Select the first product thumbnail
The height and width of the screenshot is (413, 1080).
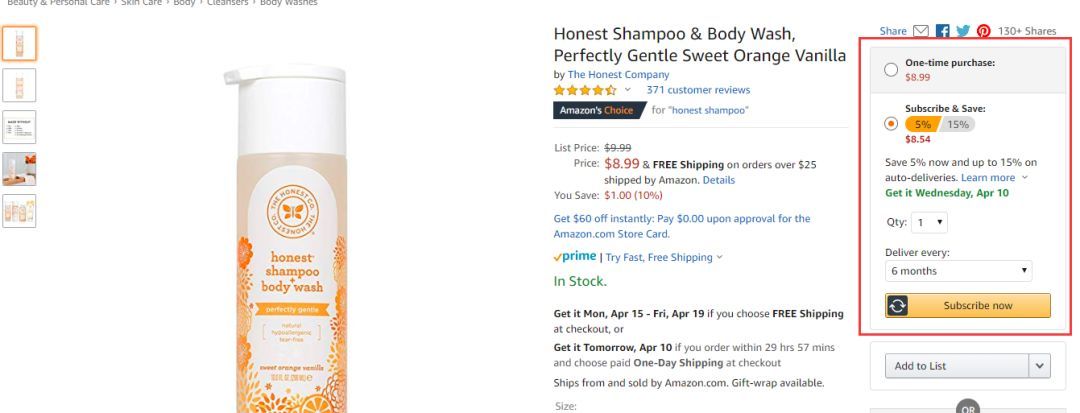pyautogui.click(x=19, y=43)
